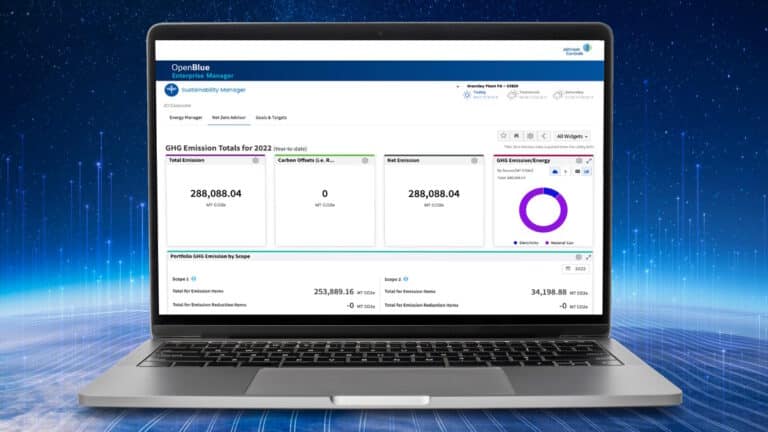Toggle Natural Gas legend item
Viewport: 768px width, 432px height.
coord(560,242)
